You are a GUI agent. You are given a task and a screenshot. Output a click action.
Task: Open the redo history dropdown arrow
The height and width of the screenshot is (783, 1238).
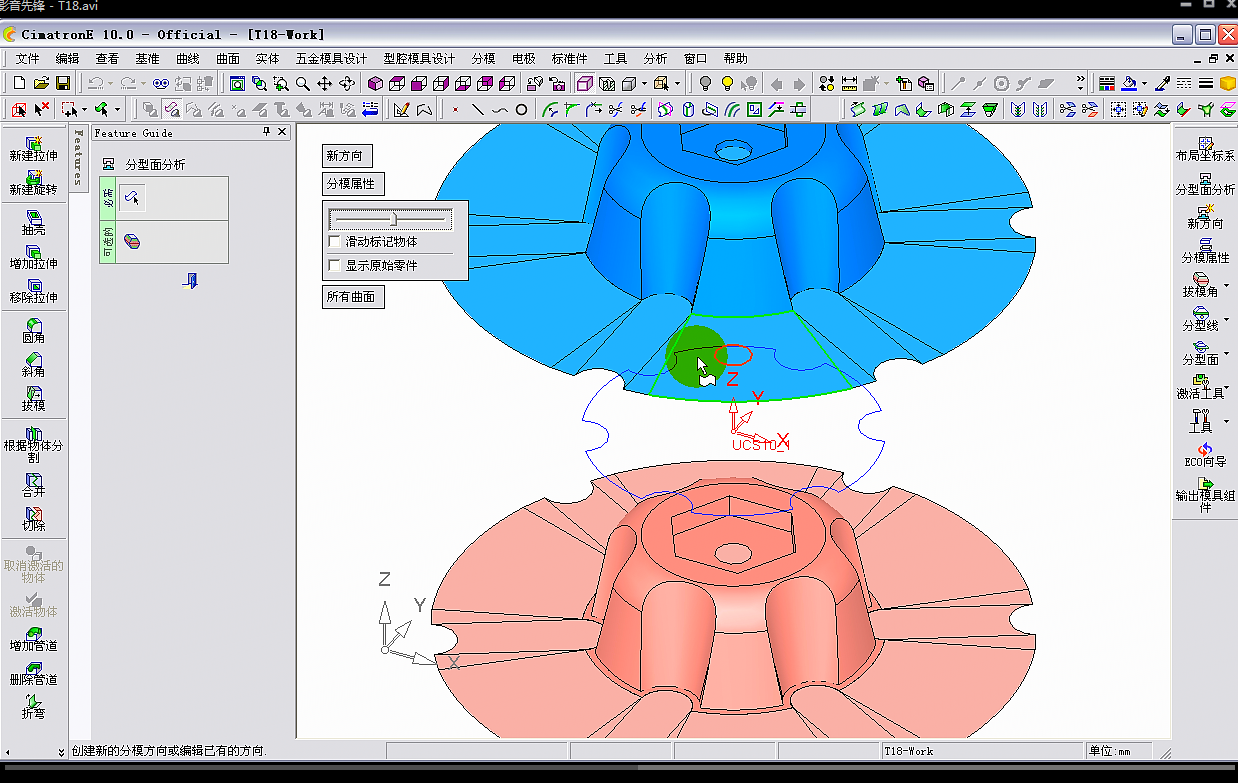tap(144, 83)
